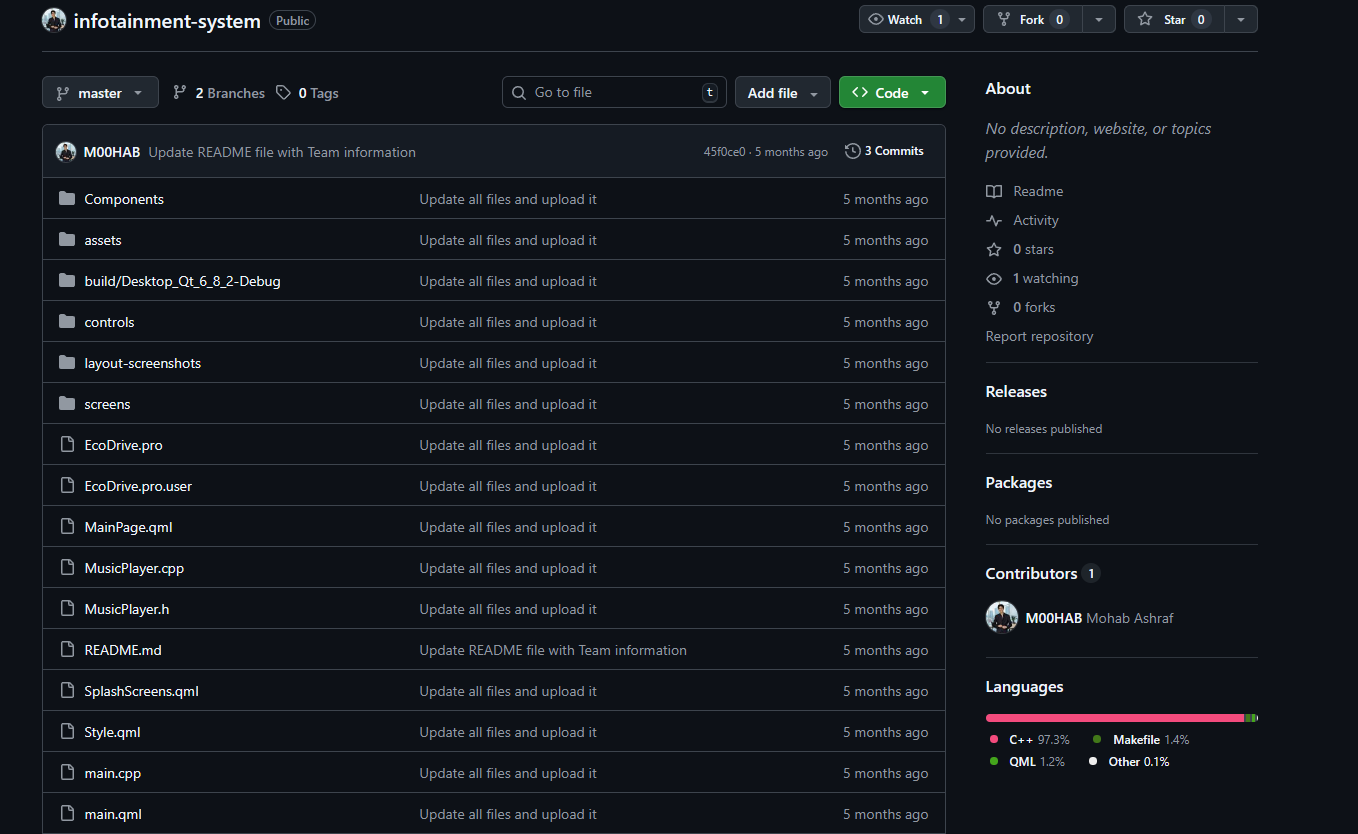
Task: Open the MusicPlayer.cpp file
Action: pyautogui.click(x=134, y=568)
